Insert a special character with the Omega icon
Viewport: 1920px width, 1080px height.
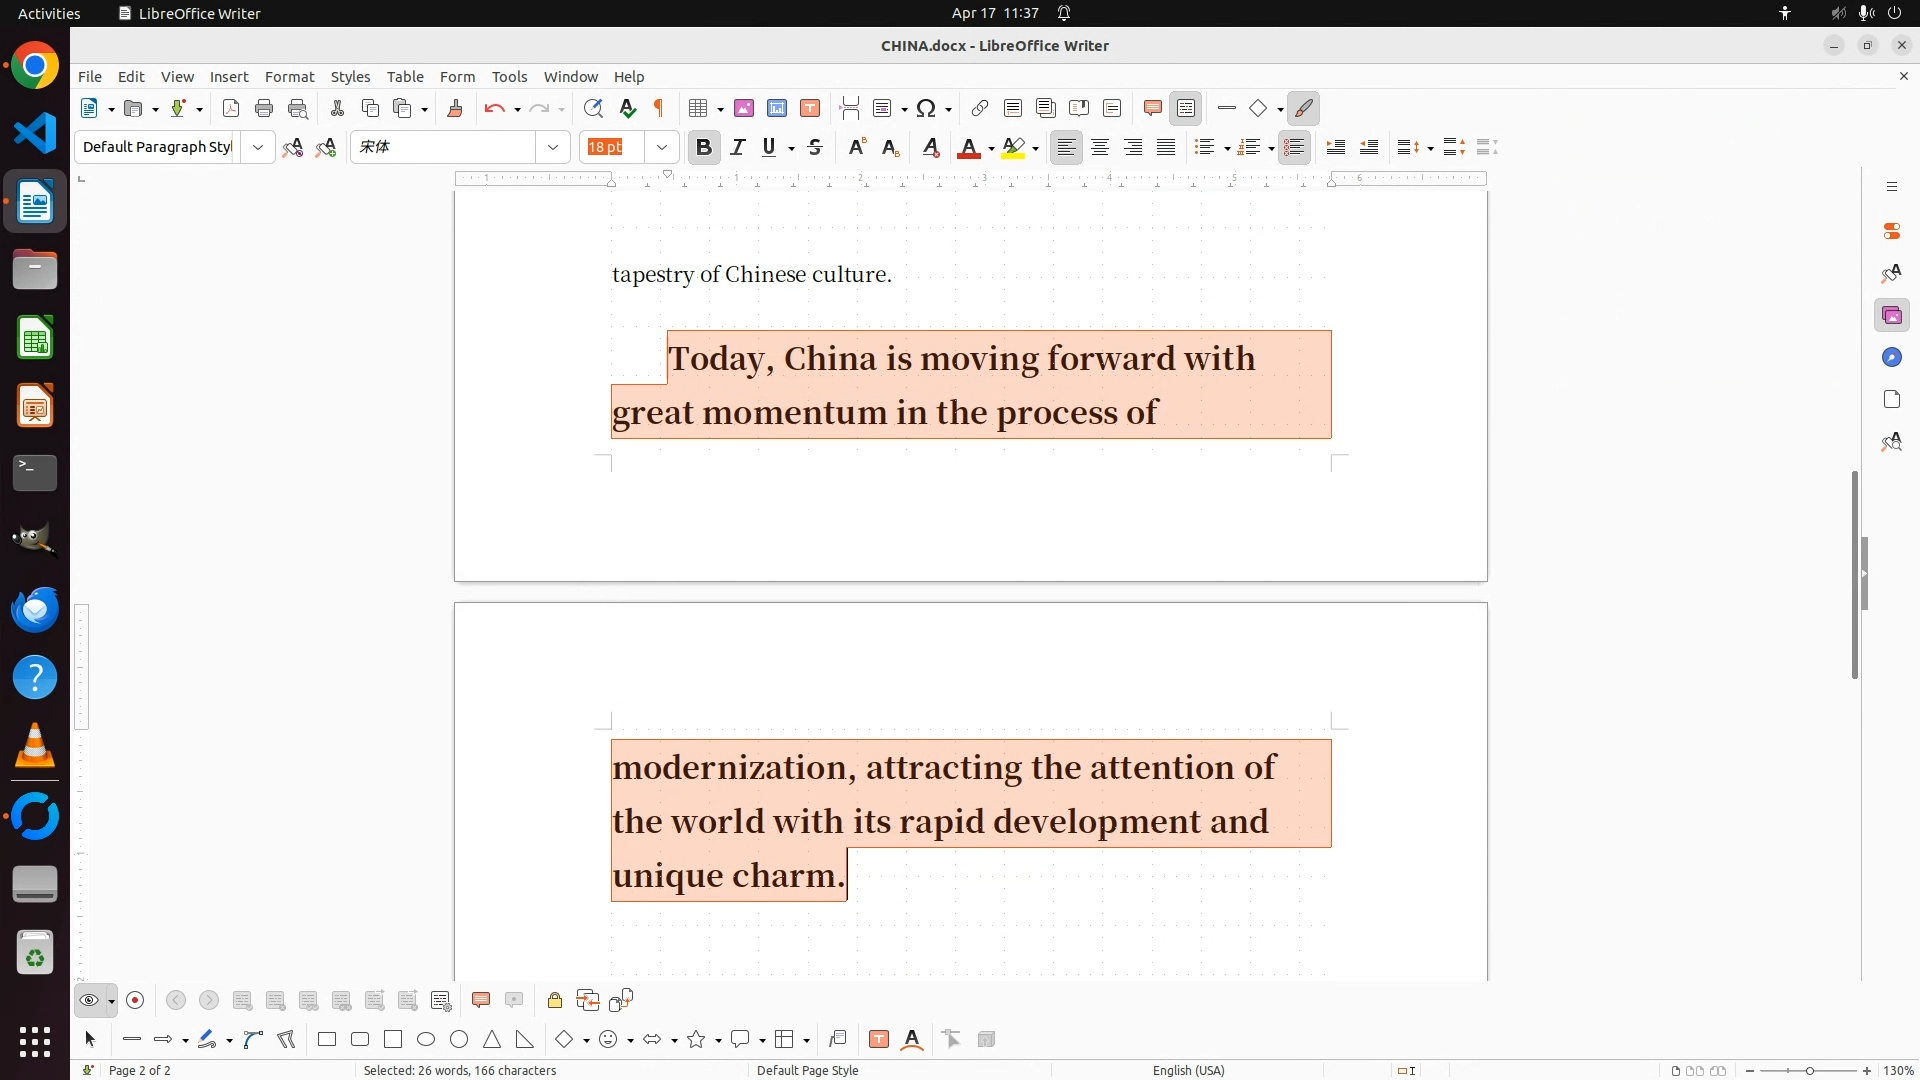click(926, 109)
